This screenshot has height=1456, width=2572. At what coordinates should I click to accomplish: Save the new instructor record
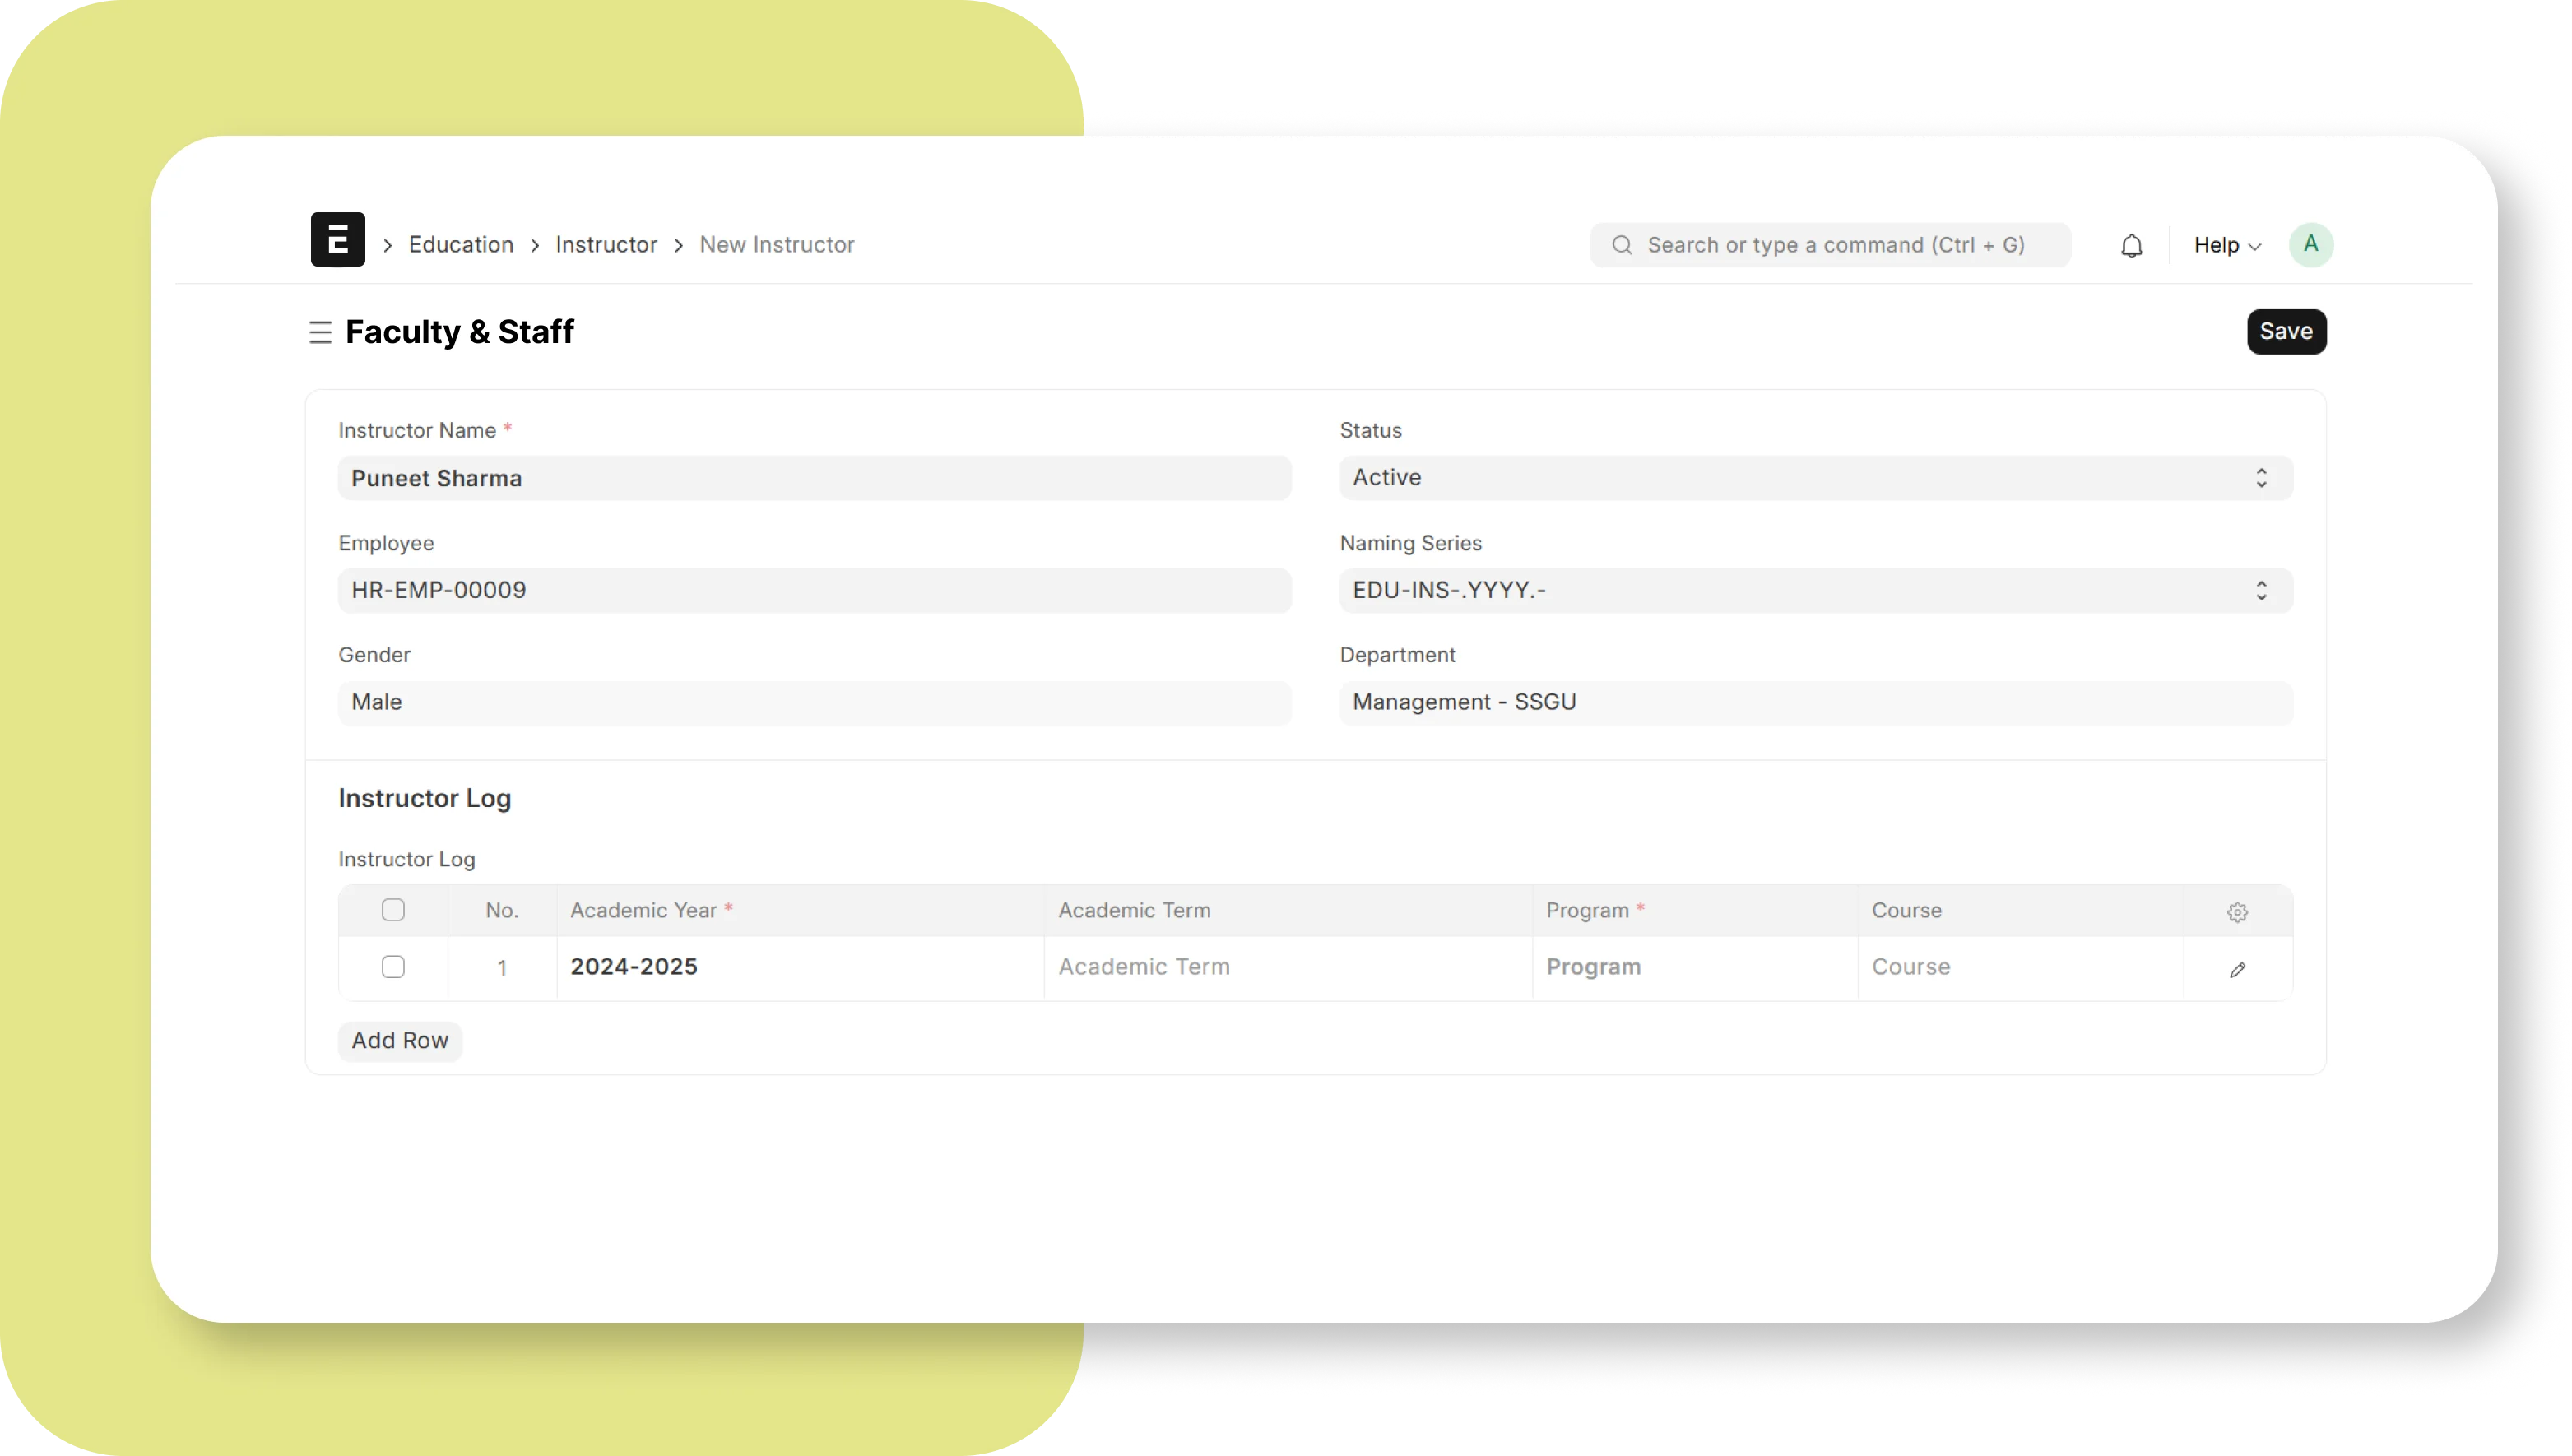2286,331
